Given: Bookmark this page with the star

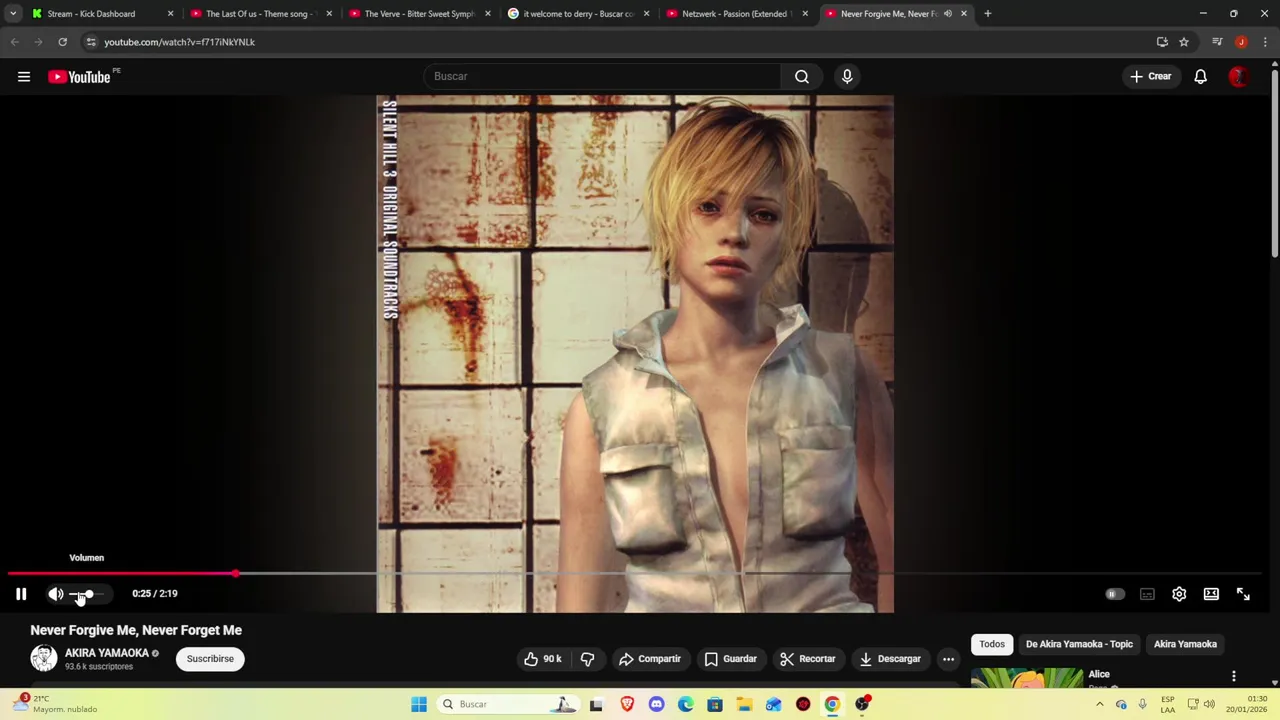Looking at the screenshot, I should pos(1184,42).
